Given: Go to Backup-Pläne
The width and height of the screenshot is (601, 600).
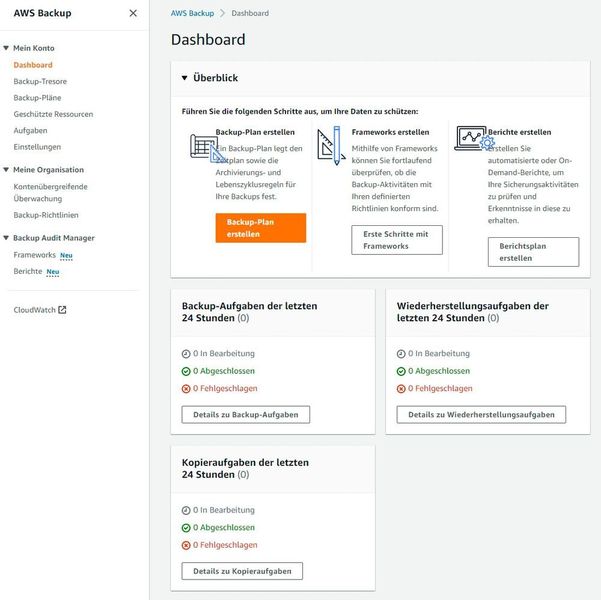Looking at the screenshot, I should click(x=38, y=98).
